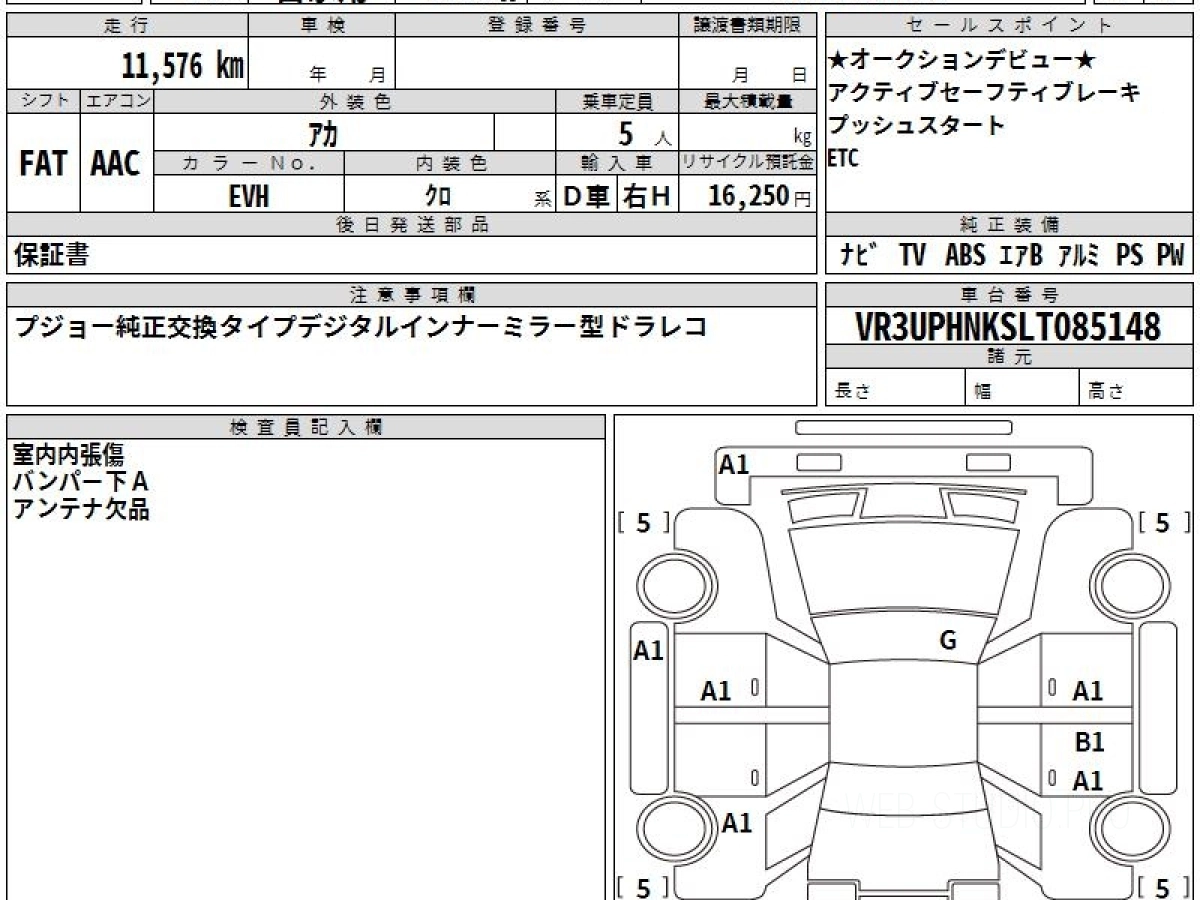Select the D車 cell

point(586,196)
